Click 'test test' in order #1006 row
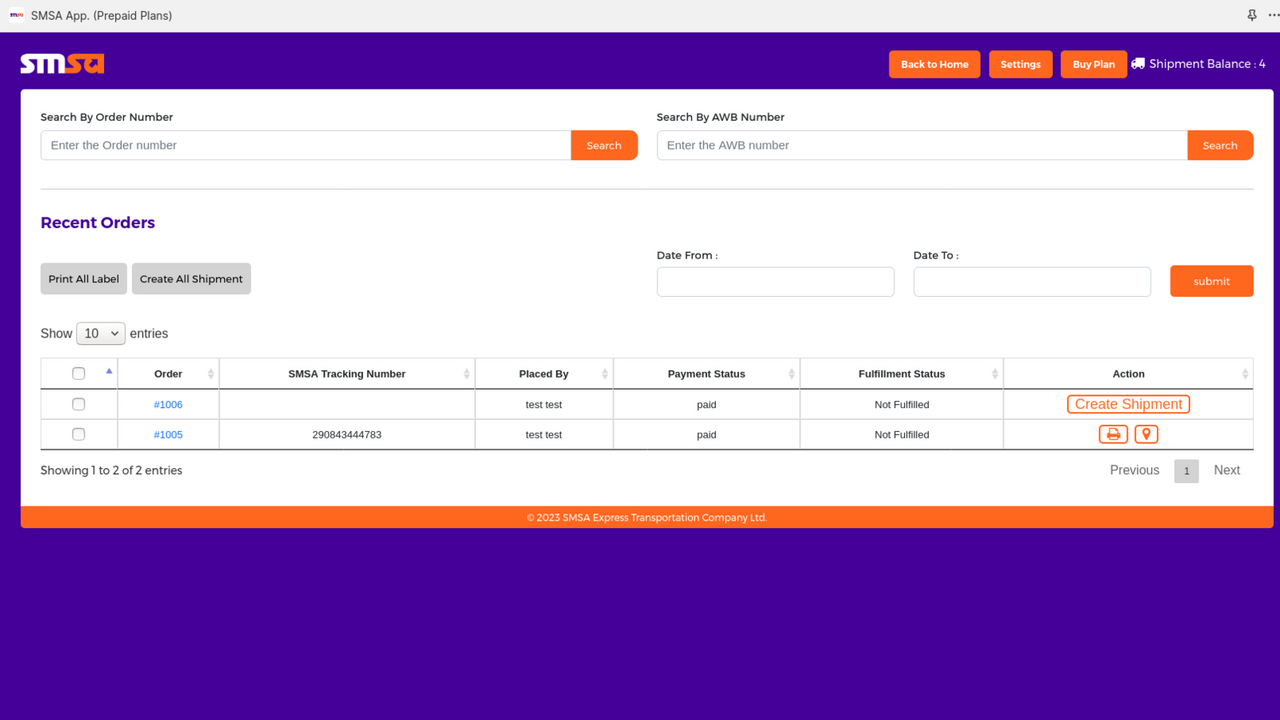Image resolution: width=1280 pixels, height=720 pixels. tap(544, 405)
